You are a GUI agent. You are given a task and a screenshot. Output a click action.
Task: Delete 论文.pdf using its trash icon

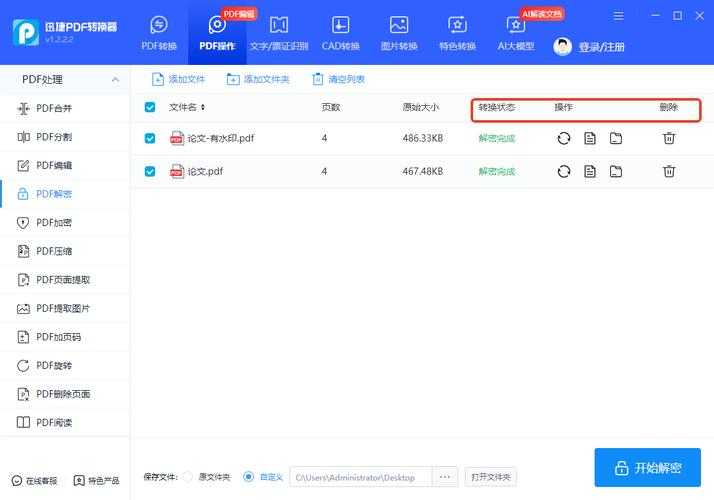click(669, 171)
